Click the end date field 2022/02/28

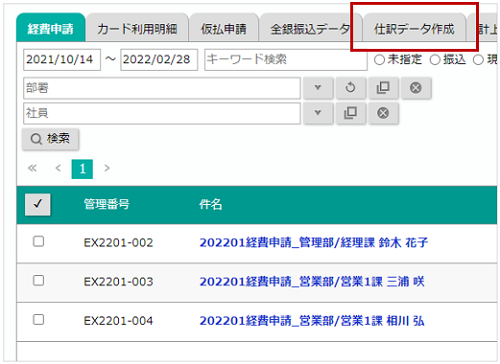tap(159, 60)
